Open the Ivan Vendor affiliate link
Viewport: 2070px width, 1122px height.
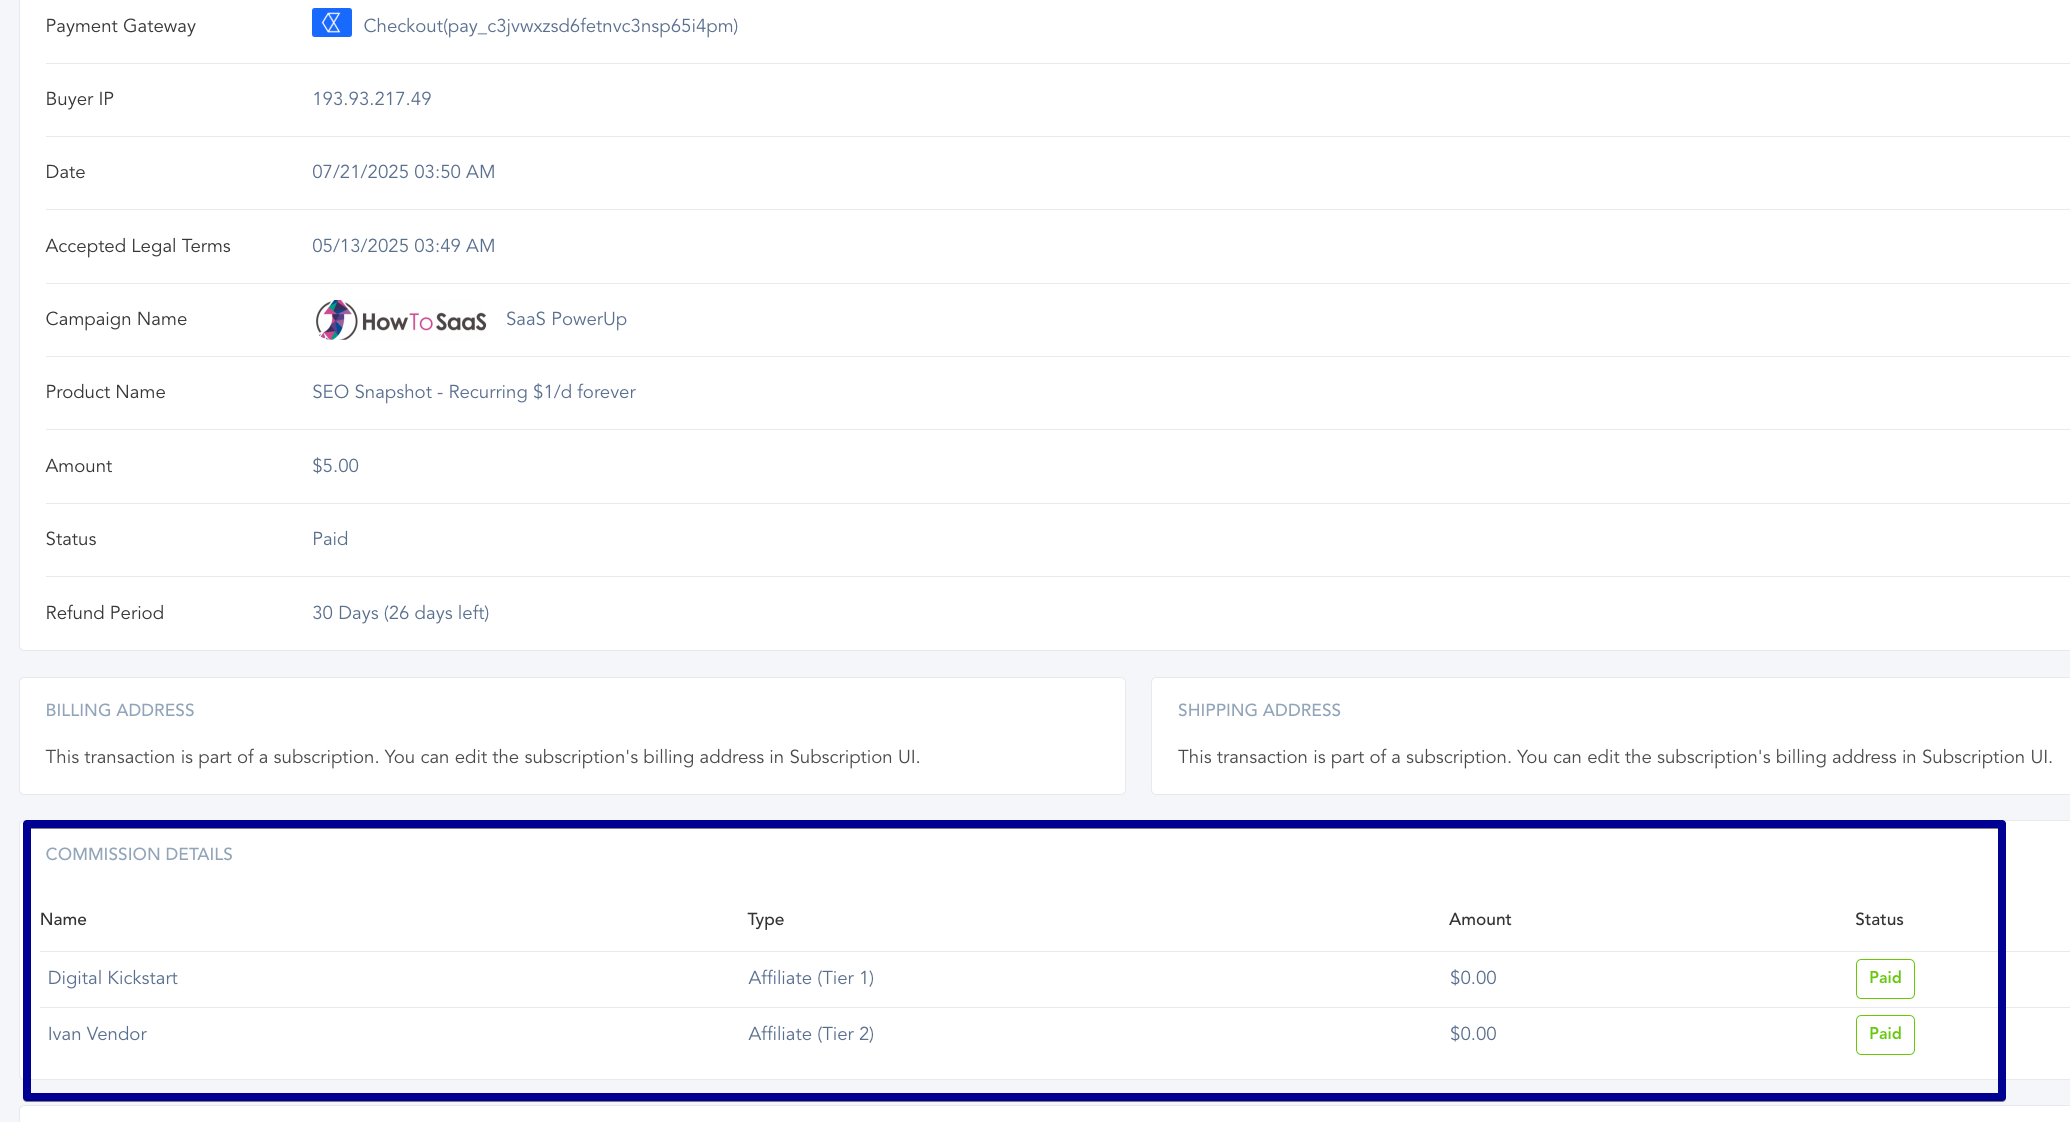click(x=97, y=1034)
